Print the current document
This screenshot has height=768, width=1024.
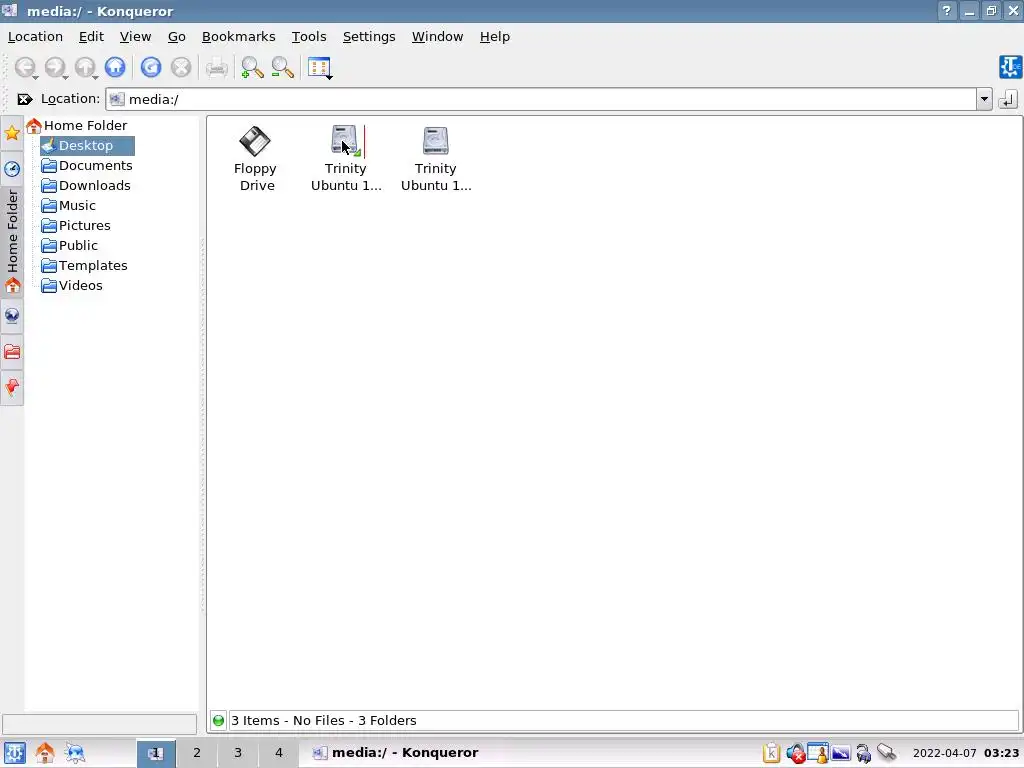(x=217, y=67)
